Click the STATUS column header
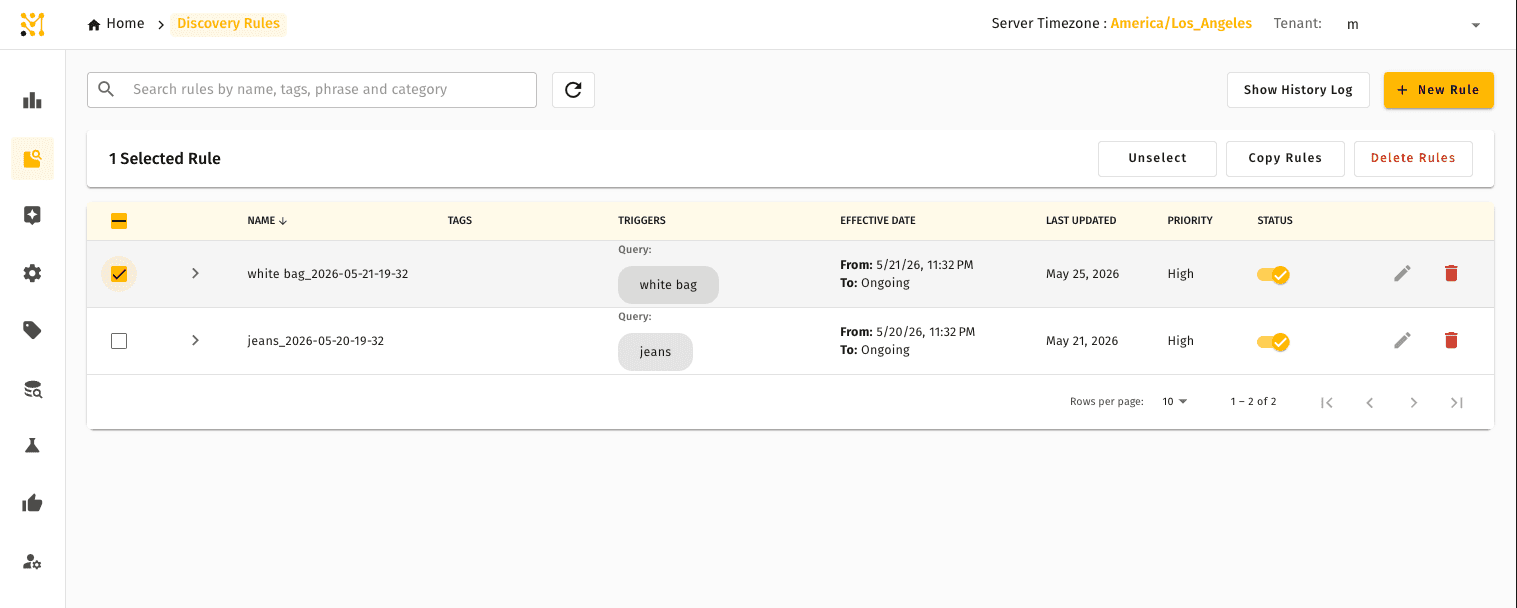 1275,221
